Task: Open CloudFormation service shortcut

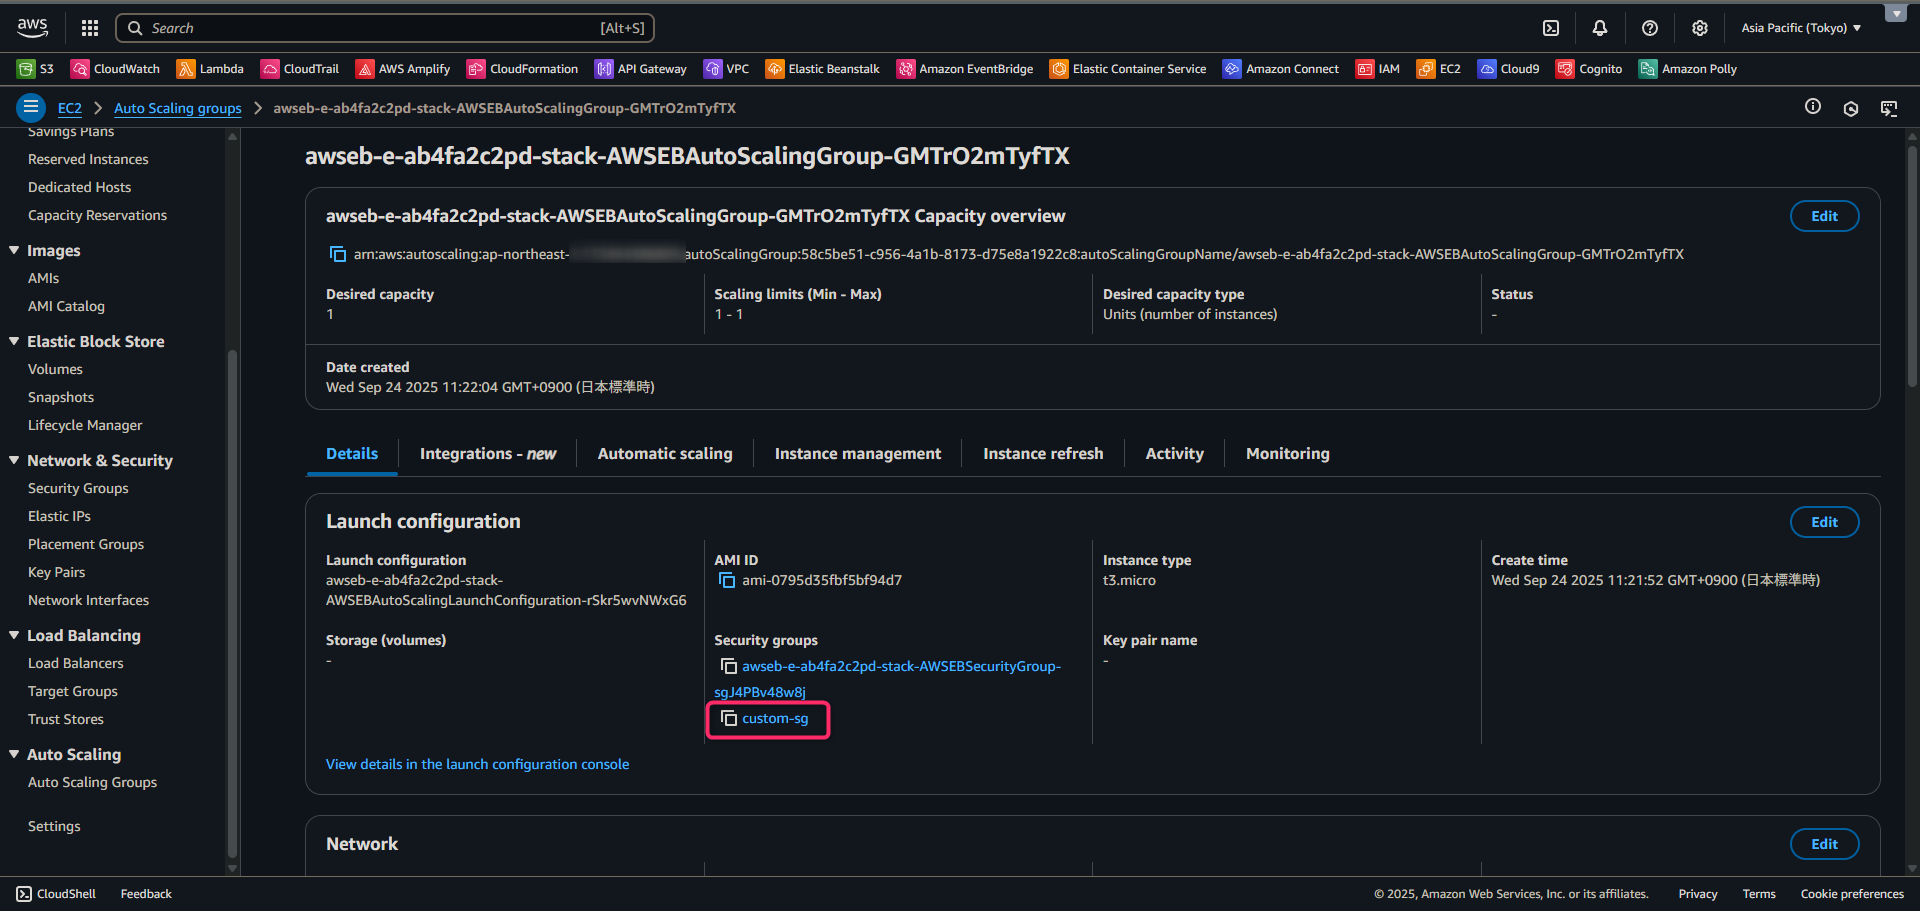Action: 523,69
